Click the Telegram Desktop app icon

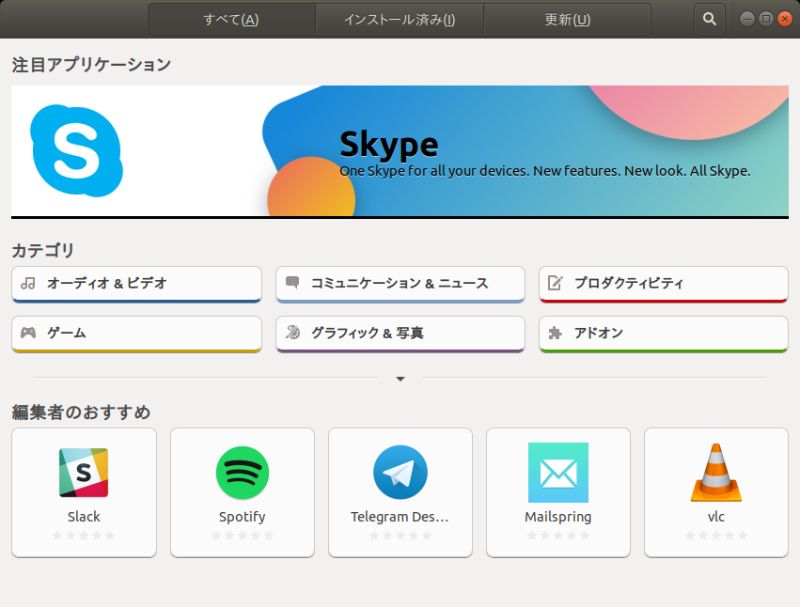[x=401, y=472]
